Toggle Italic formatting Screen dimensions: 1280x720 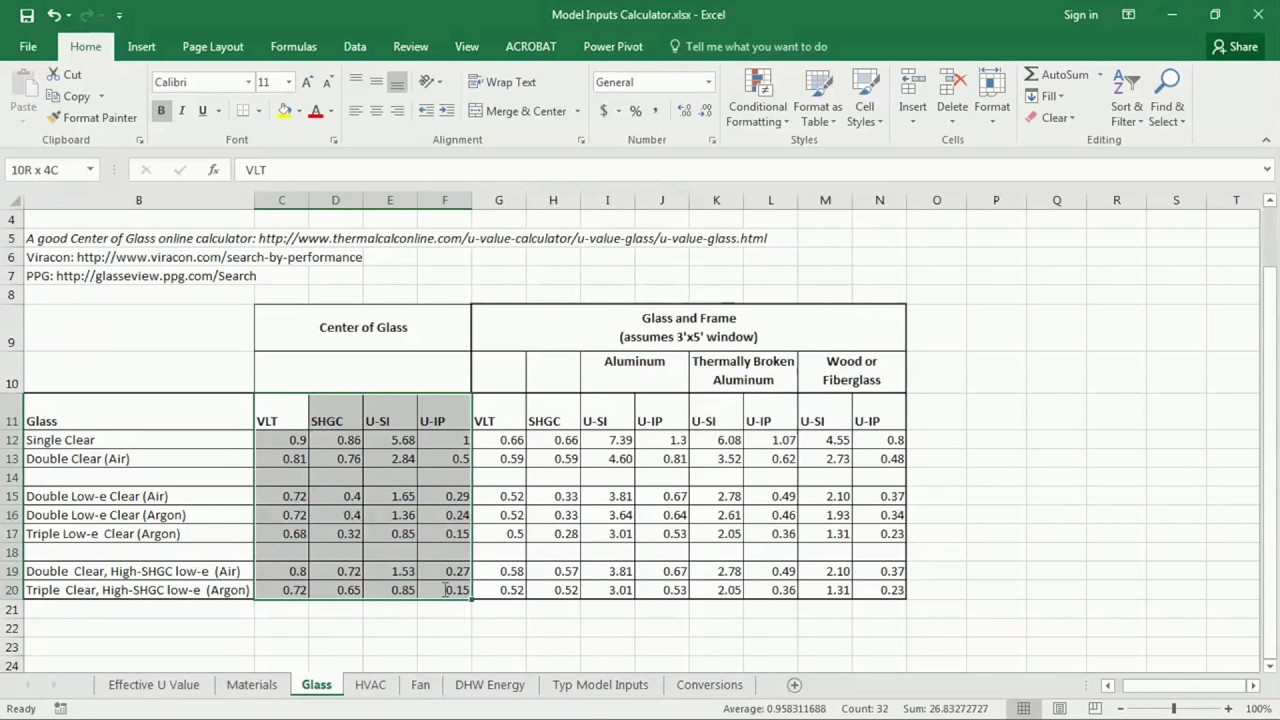coord(181,111)
